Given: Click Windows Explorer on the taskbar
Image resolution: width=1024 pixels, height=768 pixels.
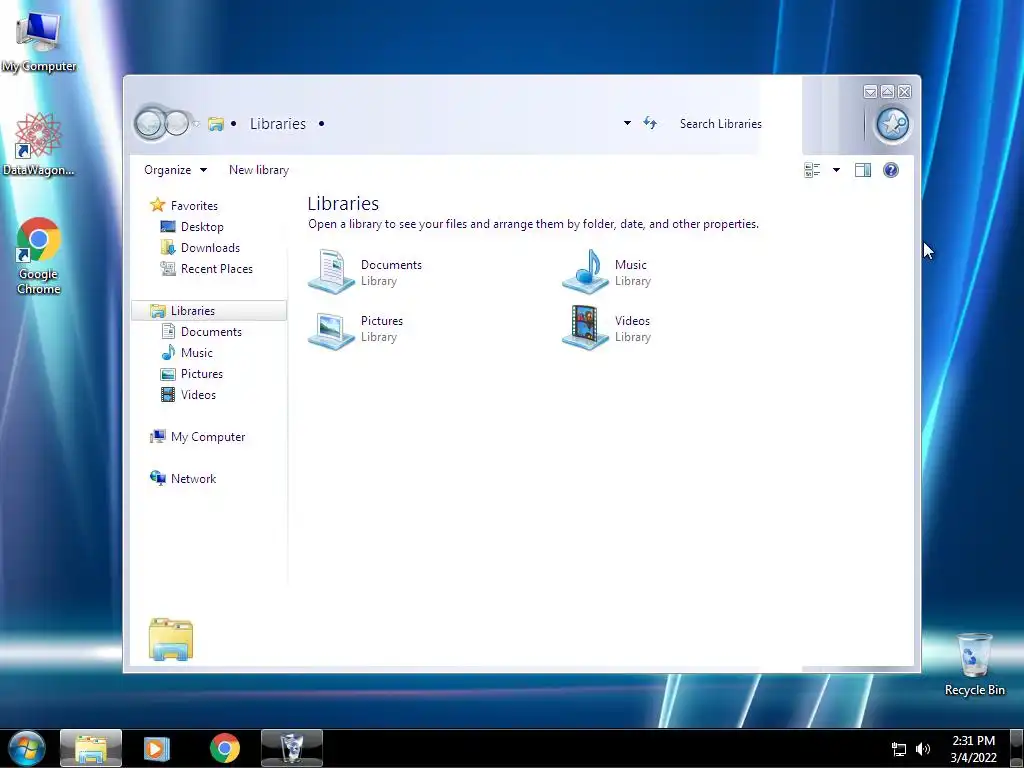Looking at the screenshot, I should (x=91, y=748).
